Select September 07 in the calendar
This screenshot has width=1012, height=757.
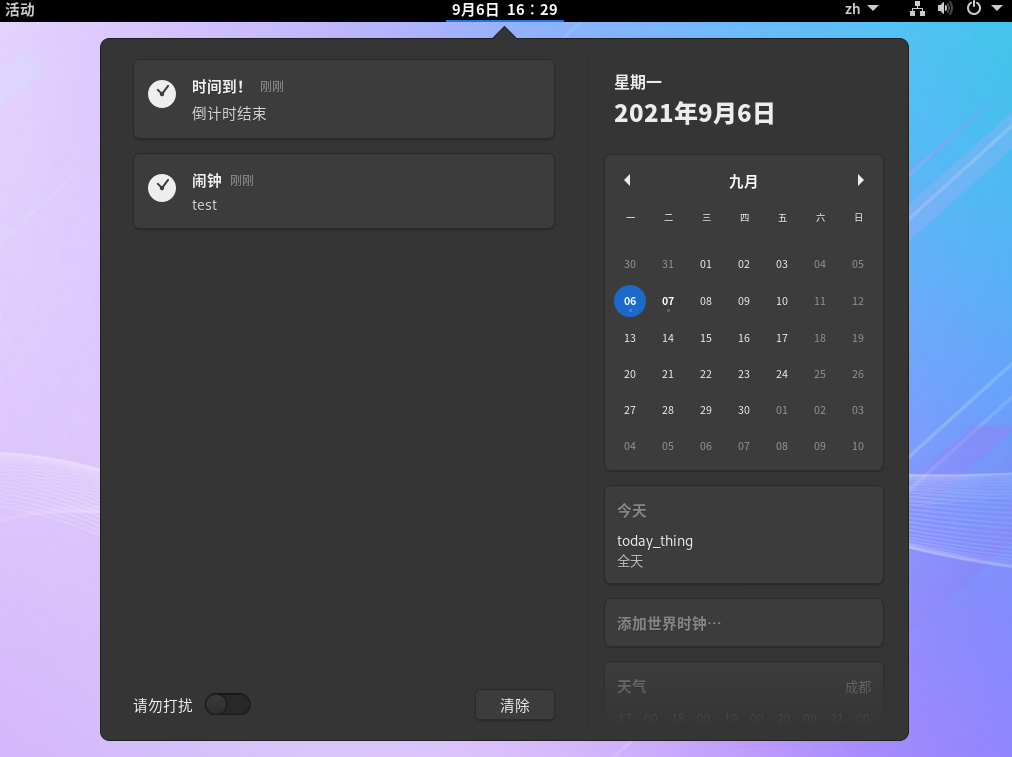coord(668,301)
